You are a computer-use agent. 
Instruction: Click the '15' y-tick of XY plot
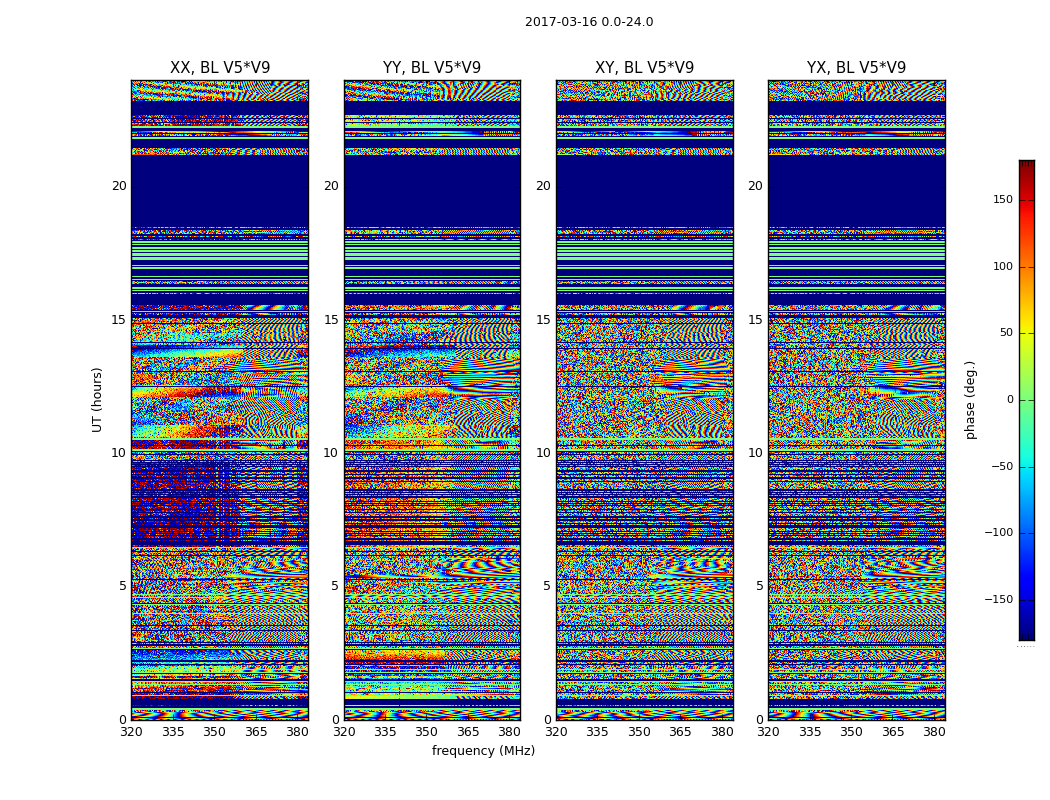coord(544,319)
